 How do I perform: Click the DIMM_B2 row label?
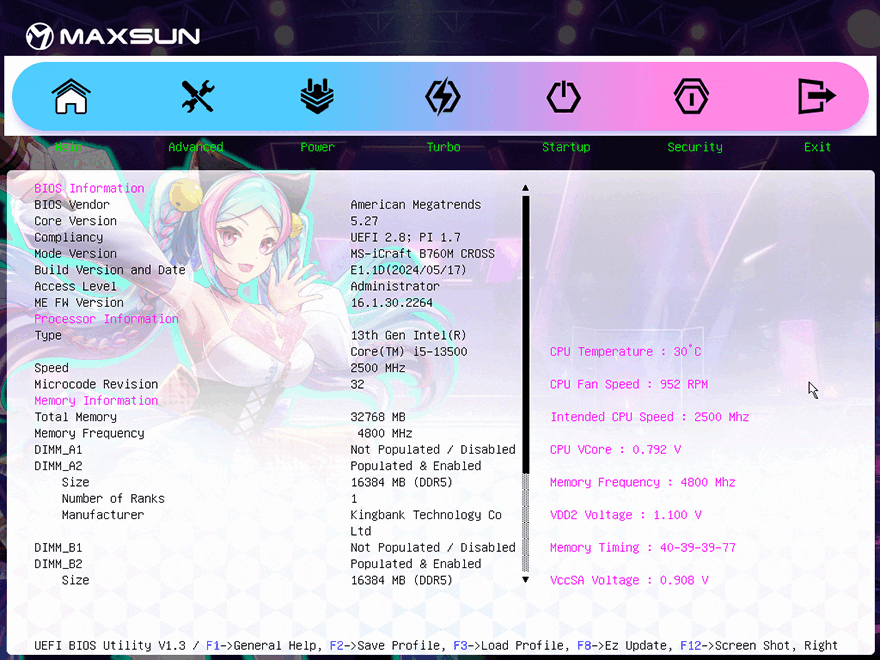pyautogui.click(x=58, y=564)
